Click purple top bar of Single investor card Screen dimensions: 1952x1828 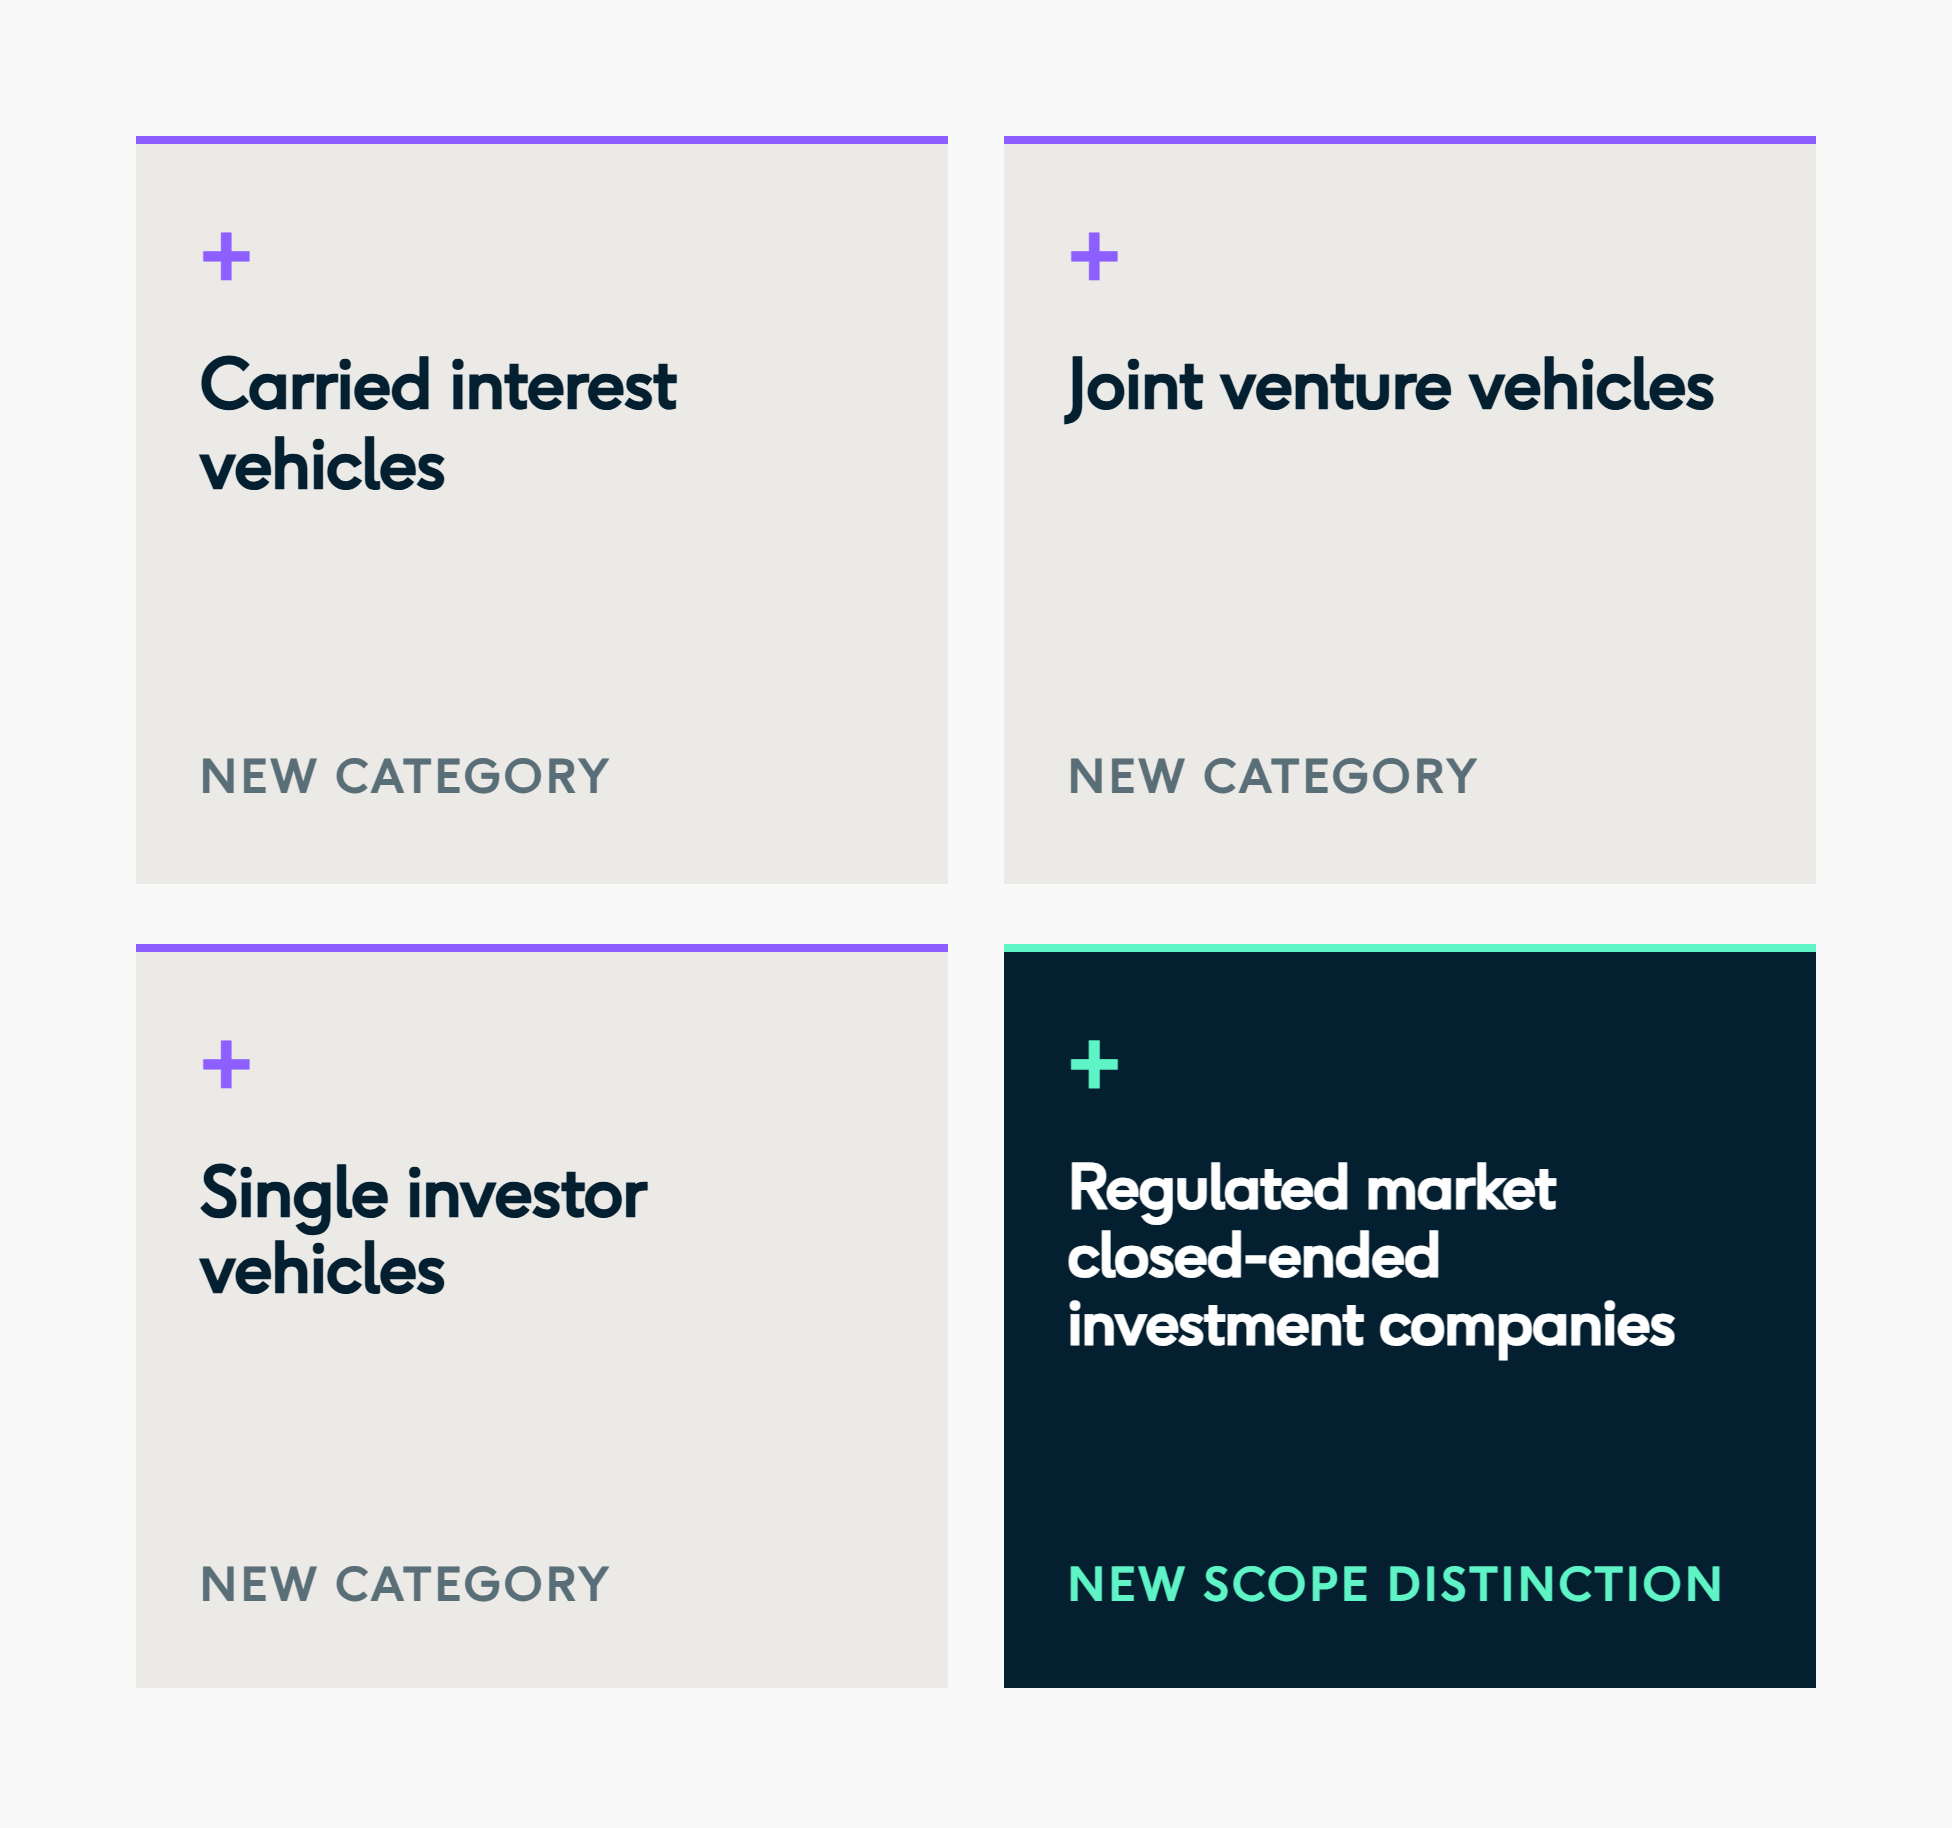542,948
